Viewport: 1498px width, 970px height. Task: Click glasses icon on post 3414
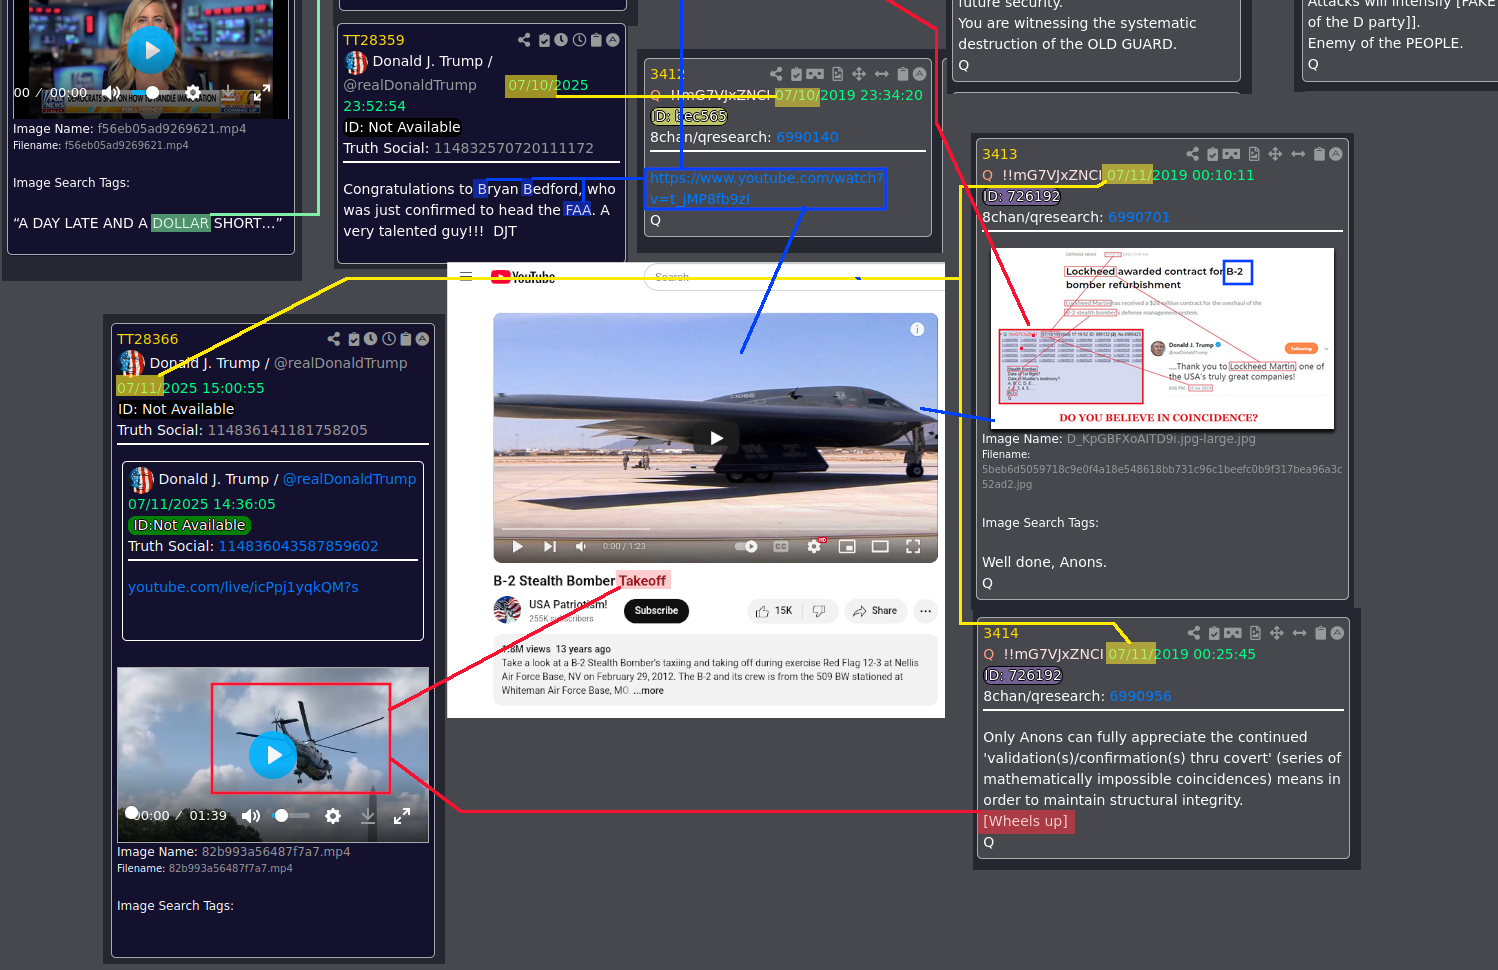tap(1233, 633)
